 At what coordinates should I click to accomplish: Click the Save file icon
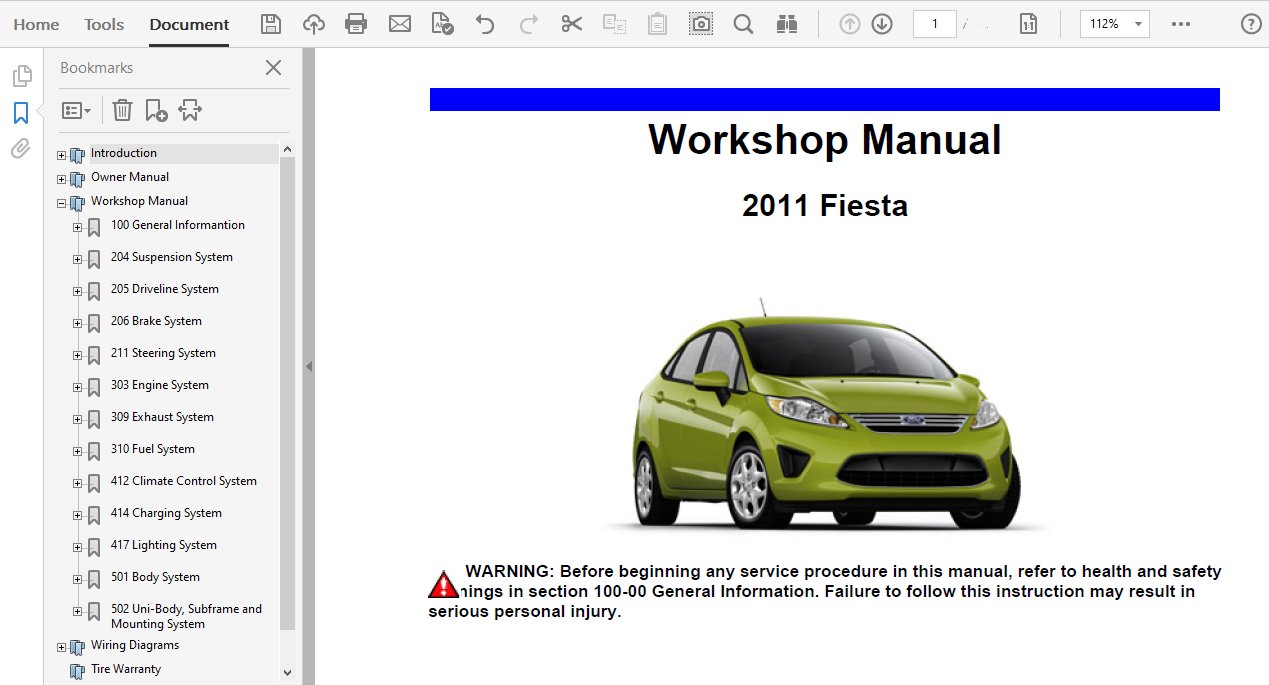[270, 24]
